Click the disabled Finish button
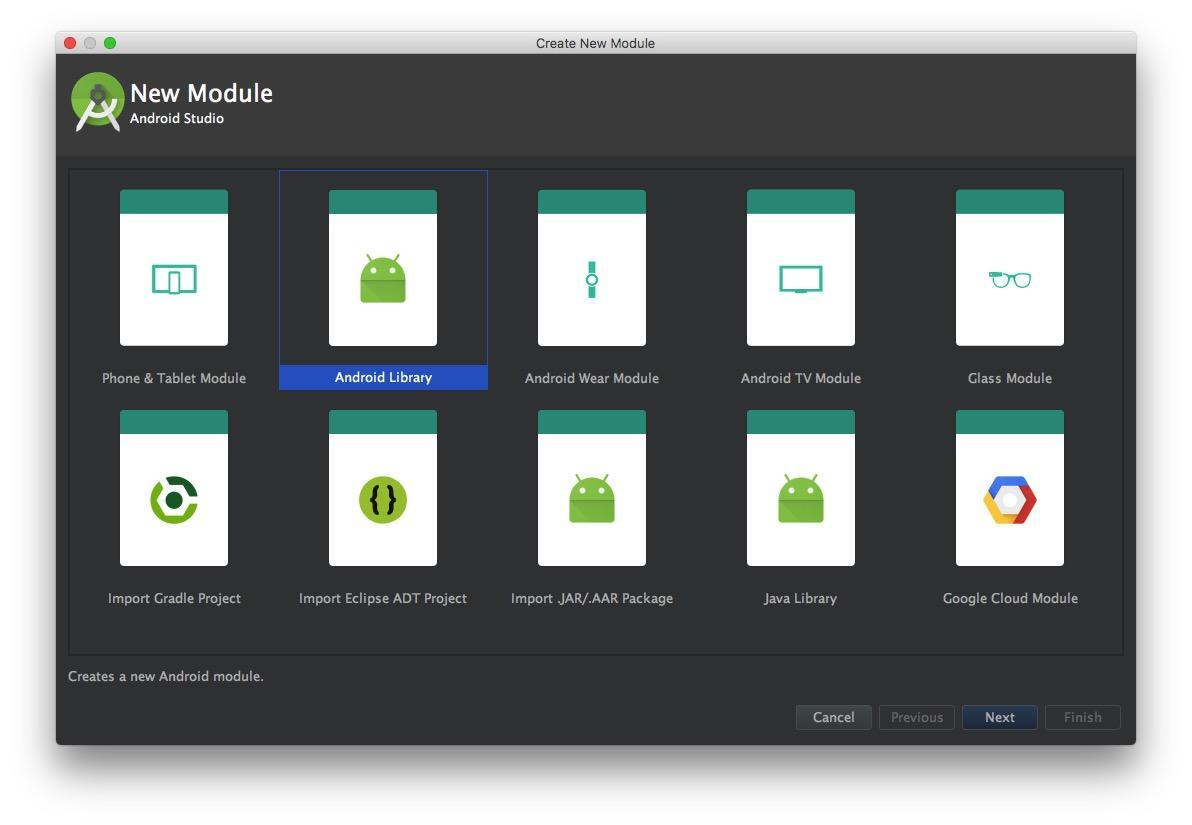The image size is (1192, 825). coord(1083,717)
